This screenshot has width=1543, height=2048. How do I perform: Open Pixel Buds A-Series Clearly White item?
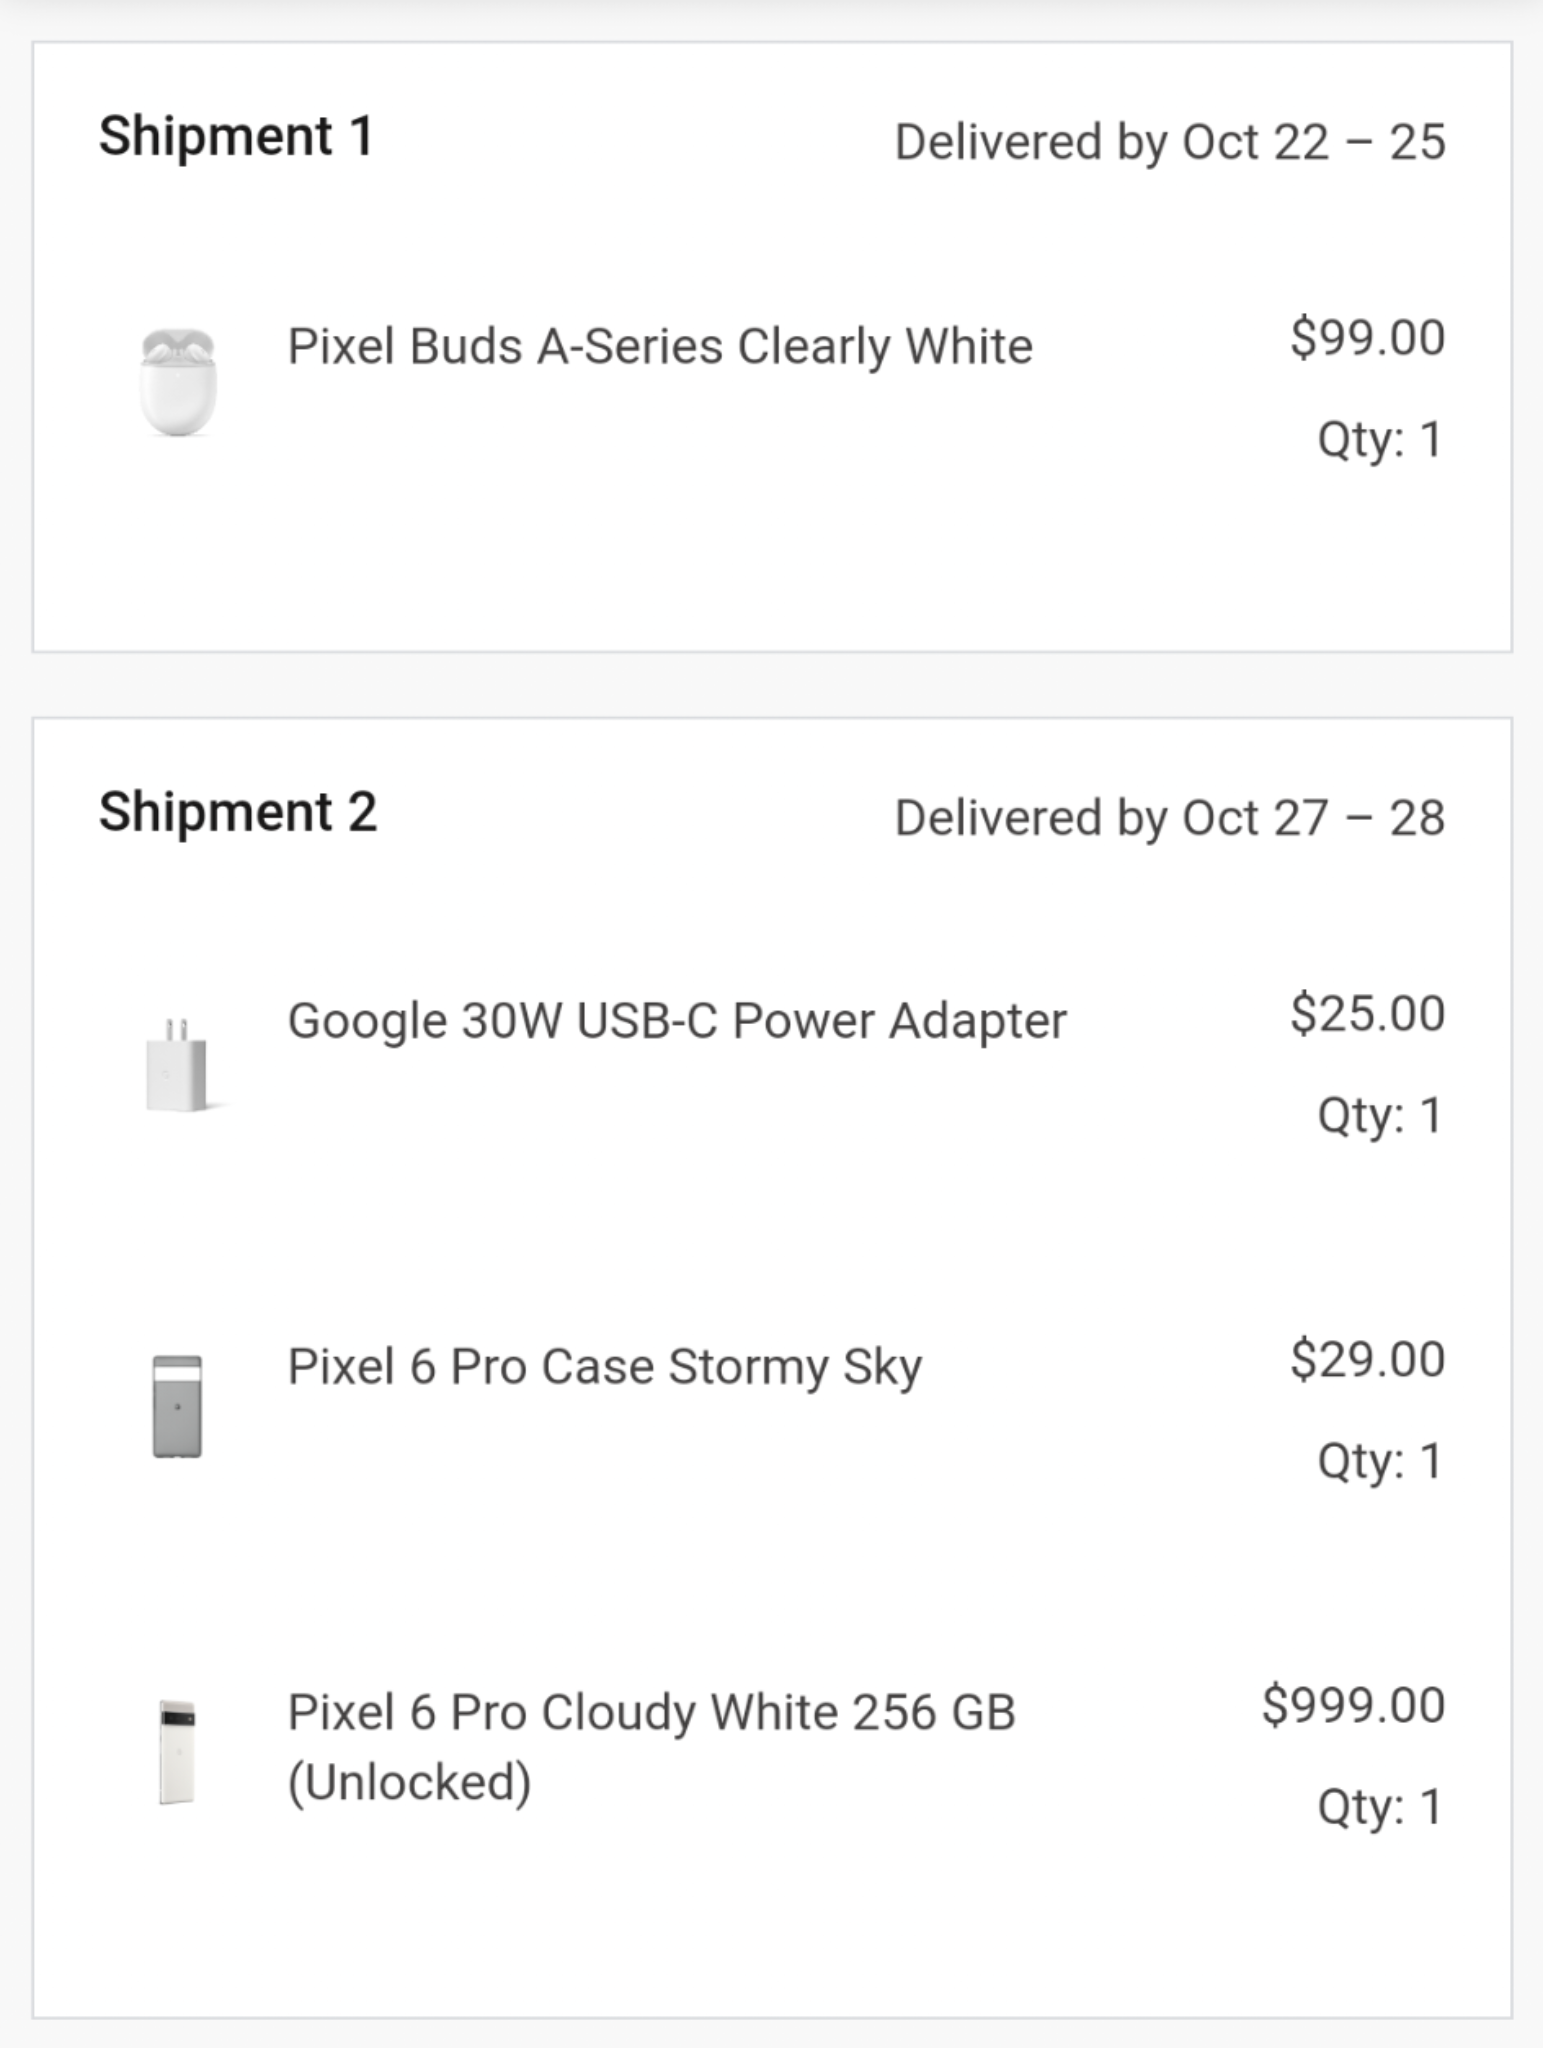[660, 347]
